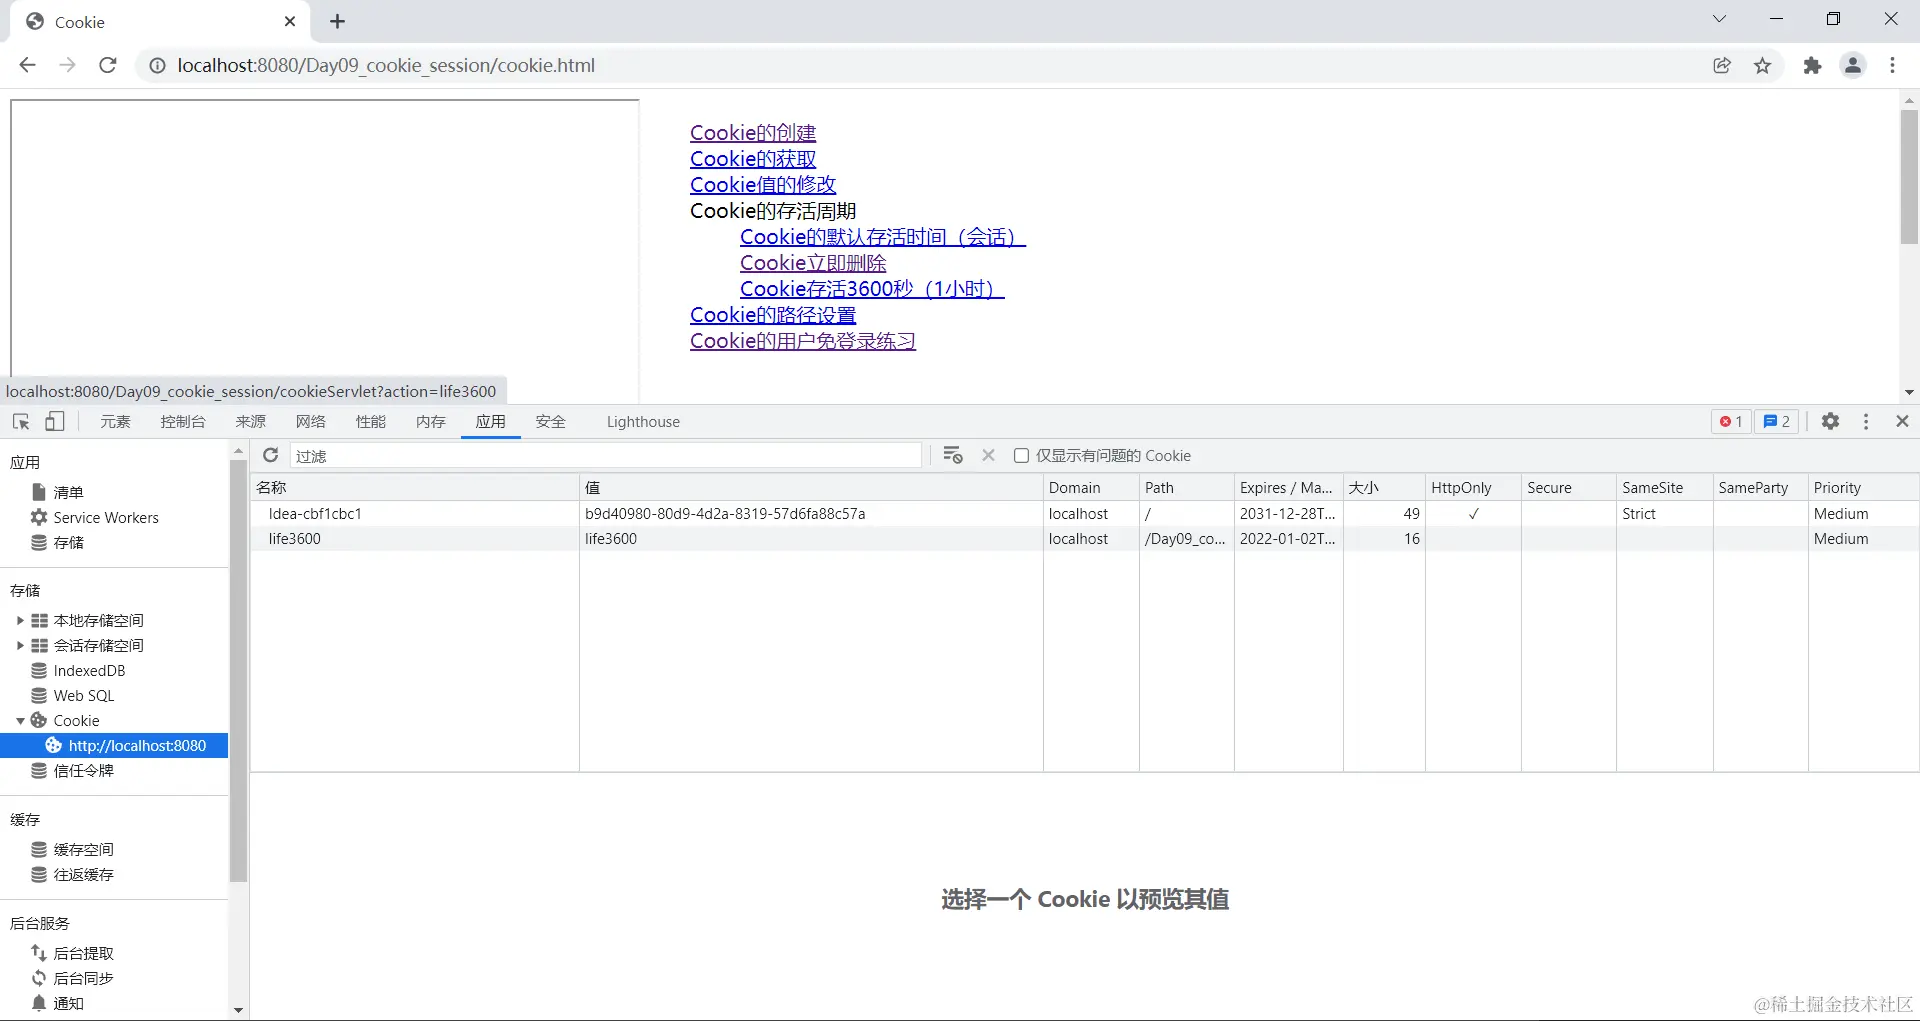
Task: Open DevTools more options menu
Action: (1866, 422)
